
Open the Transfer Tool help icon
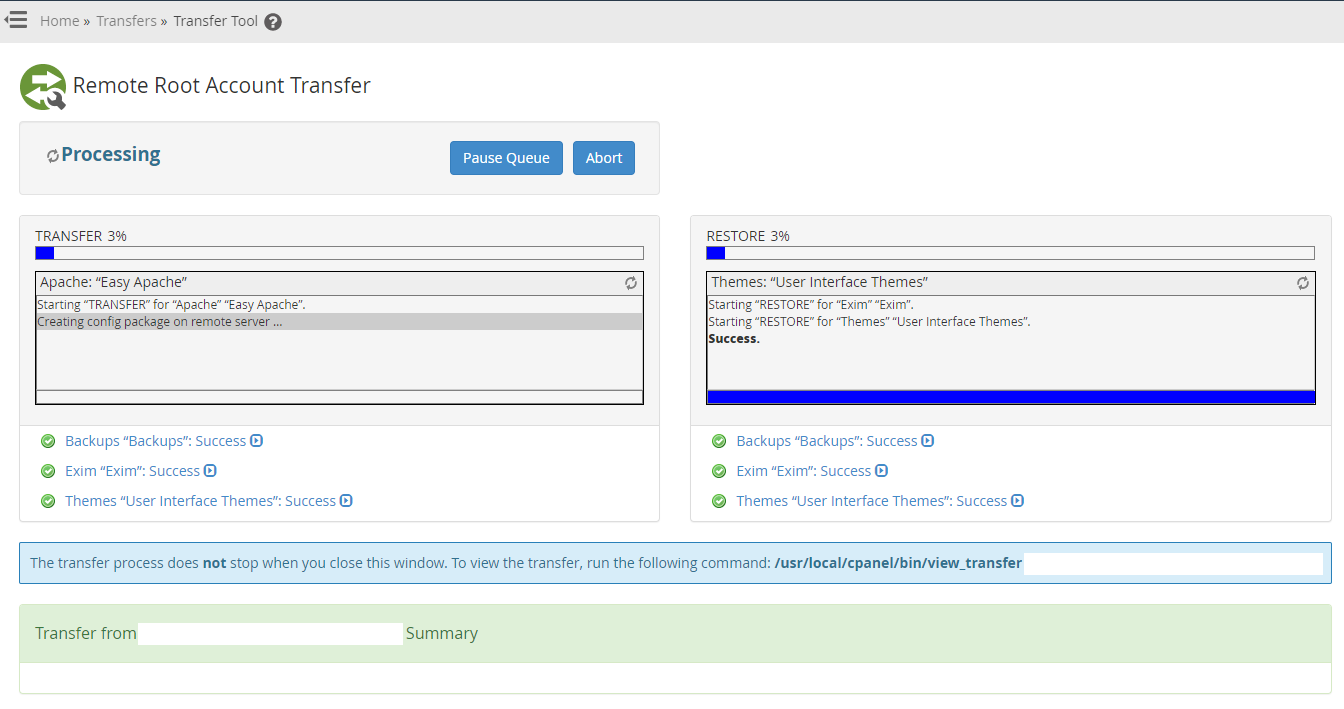coord(273,22)
